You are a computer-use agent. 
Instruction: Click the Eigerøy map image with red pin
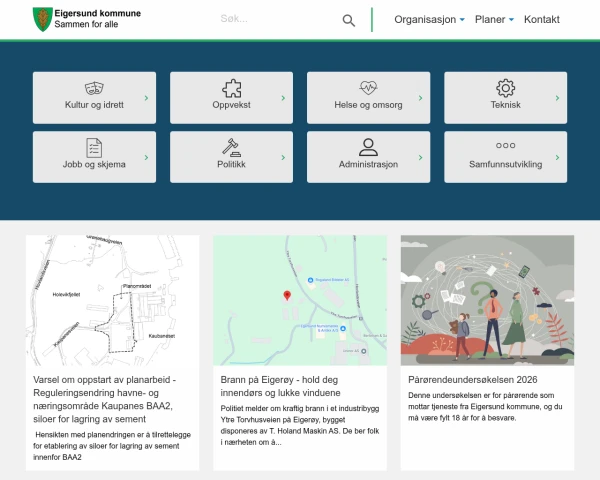[299, 300]
